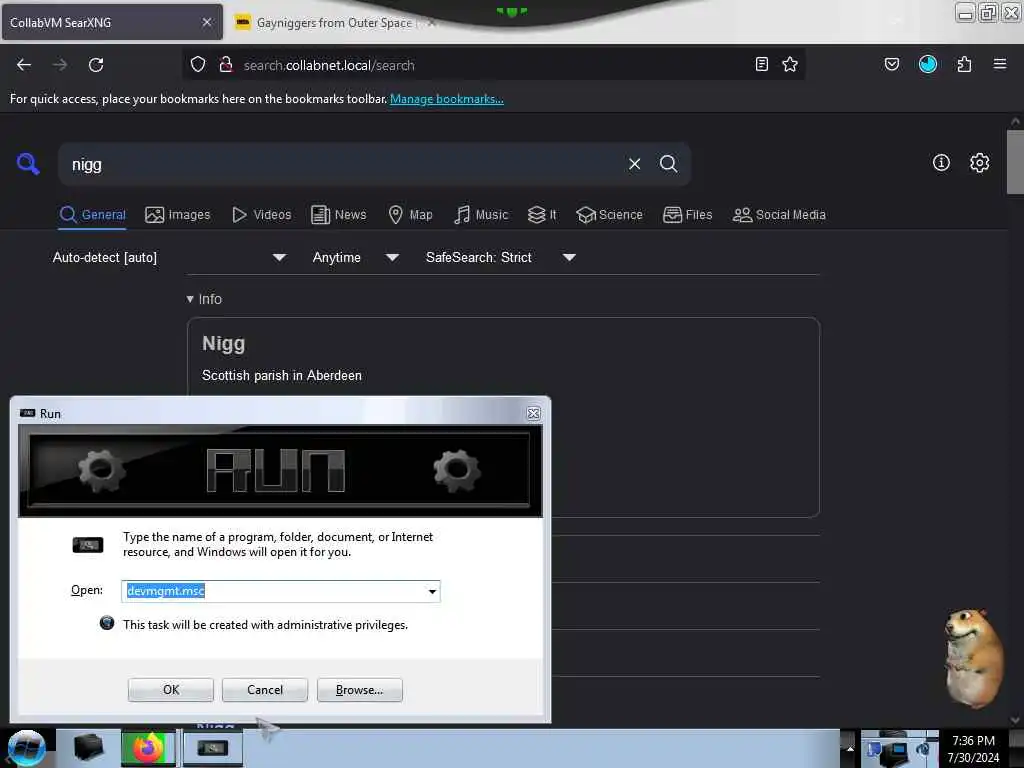Collapse the Info section triangle
1024x768 pixels.
(x=190, y=299)
